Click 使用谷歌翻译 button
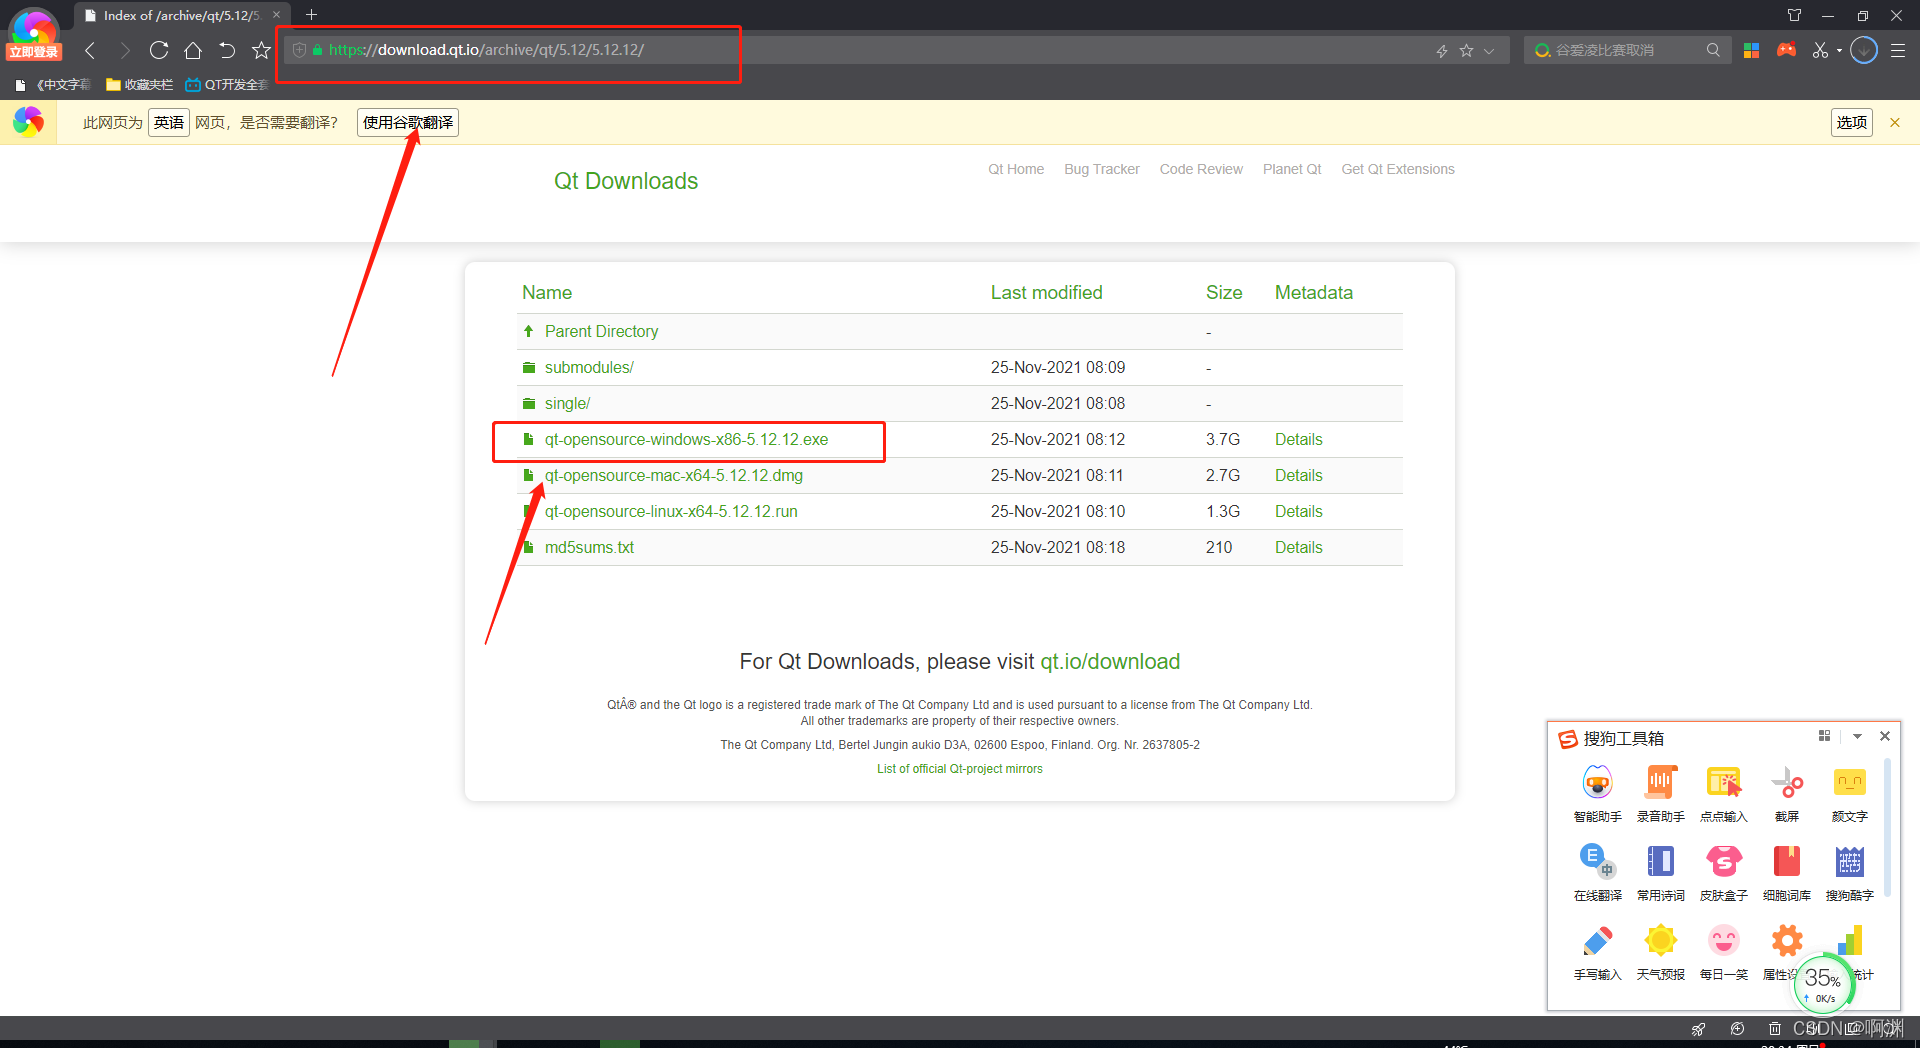This screenshot has height=1048, width=1920. click(x=408, y=123)
